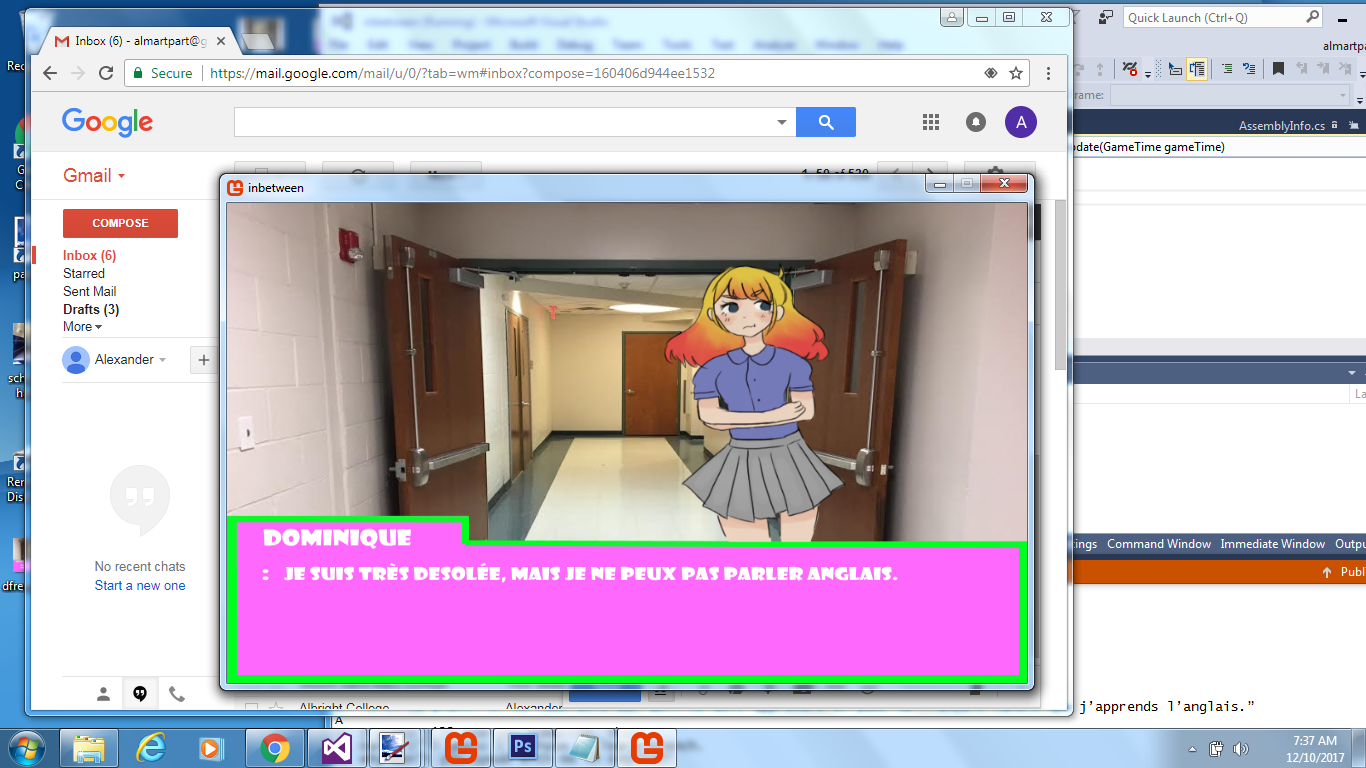Open the Gmail product dropdown
Image resolution: width=1366 pixels, height=768 pixels.
pos(94,175)
